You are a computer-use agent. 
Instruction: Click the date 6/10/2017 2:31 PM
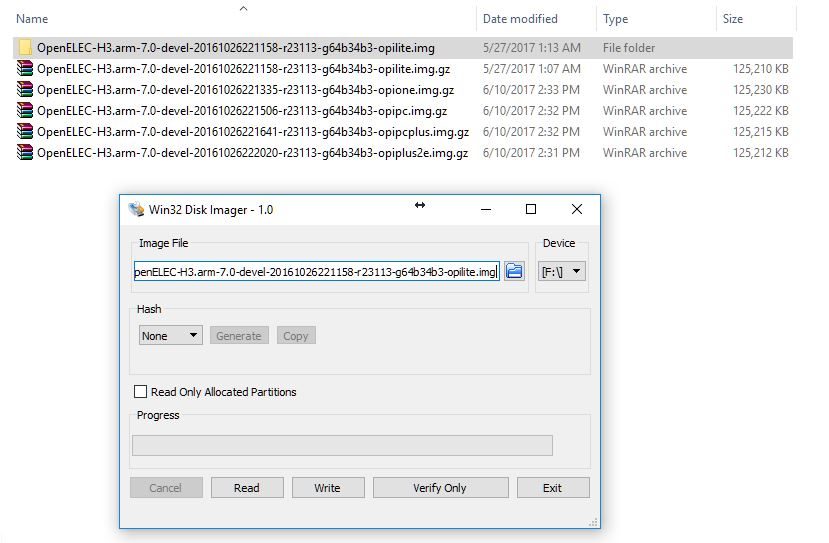pos(531,153)
